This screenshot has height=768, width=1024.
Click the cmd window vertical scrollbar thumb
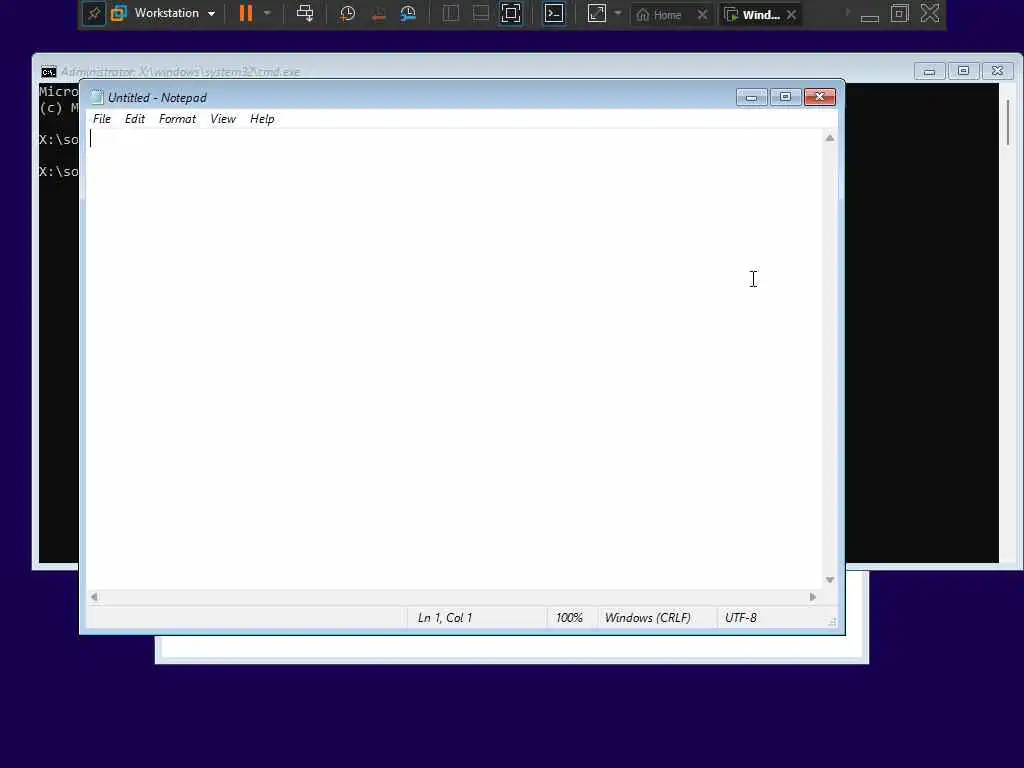pos(1008,123)
